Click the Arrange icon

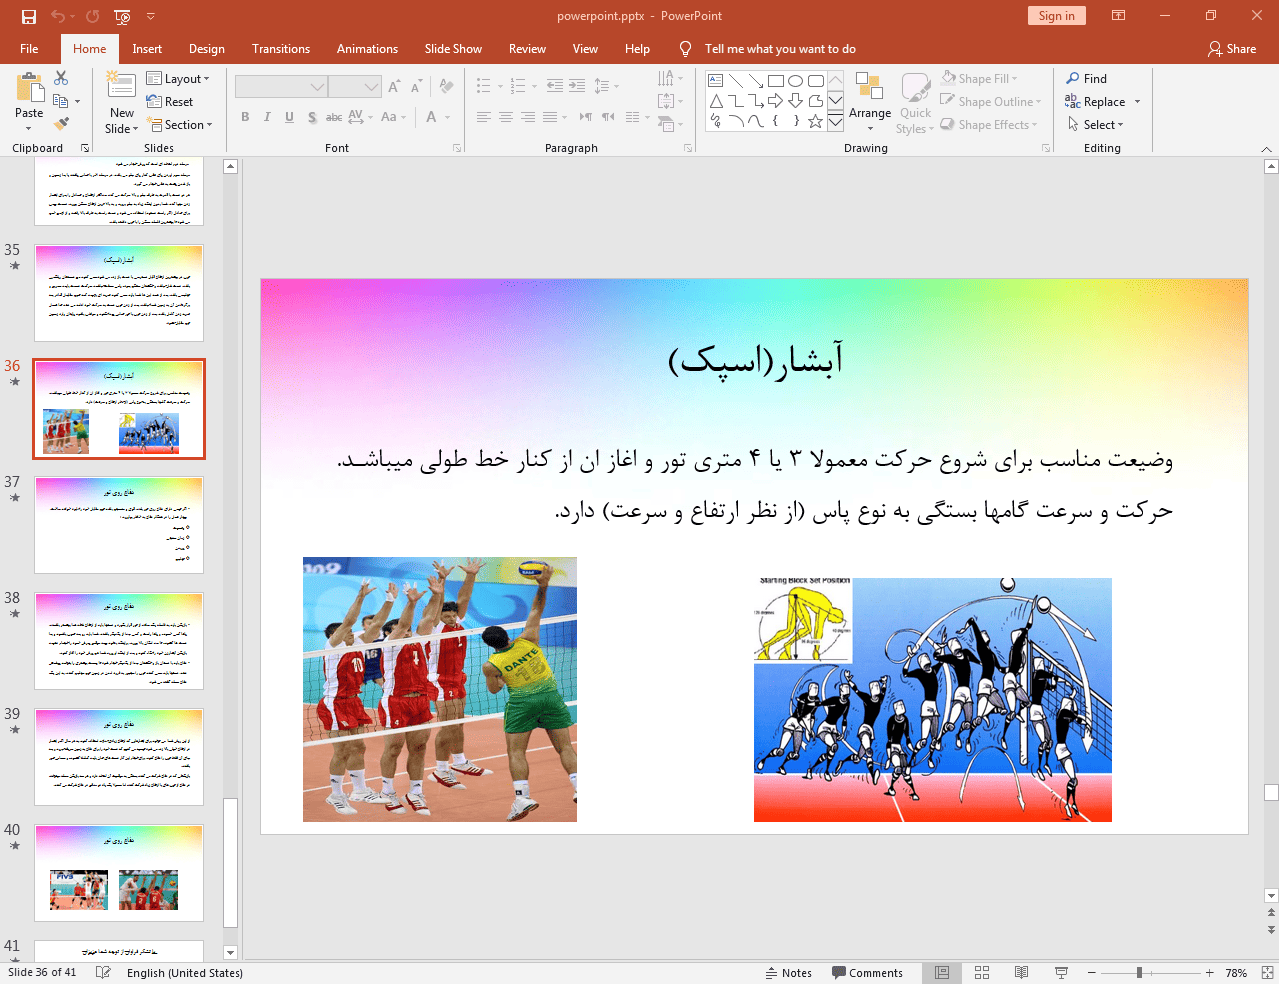pos(870,98)
